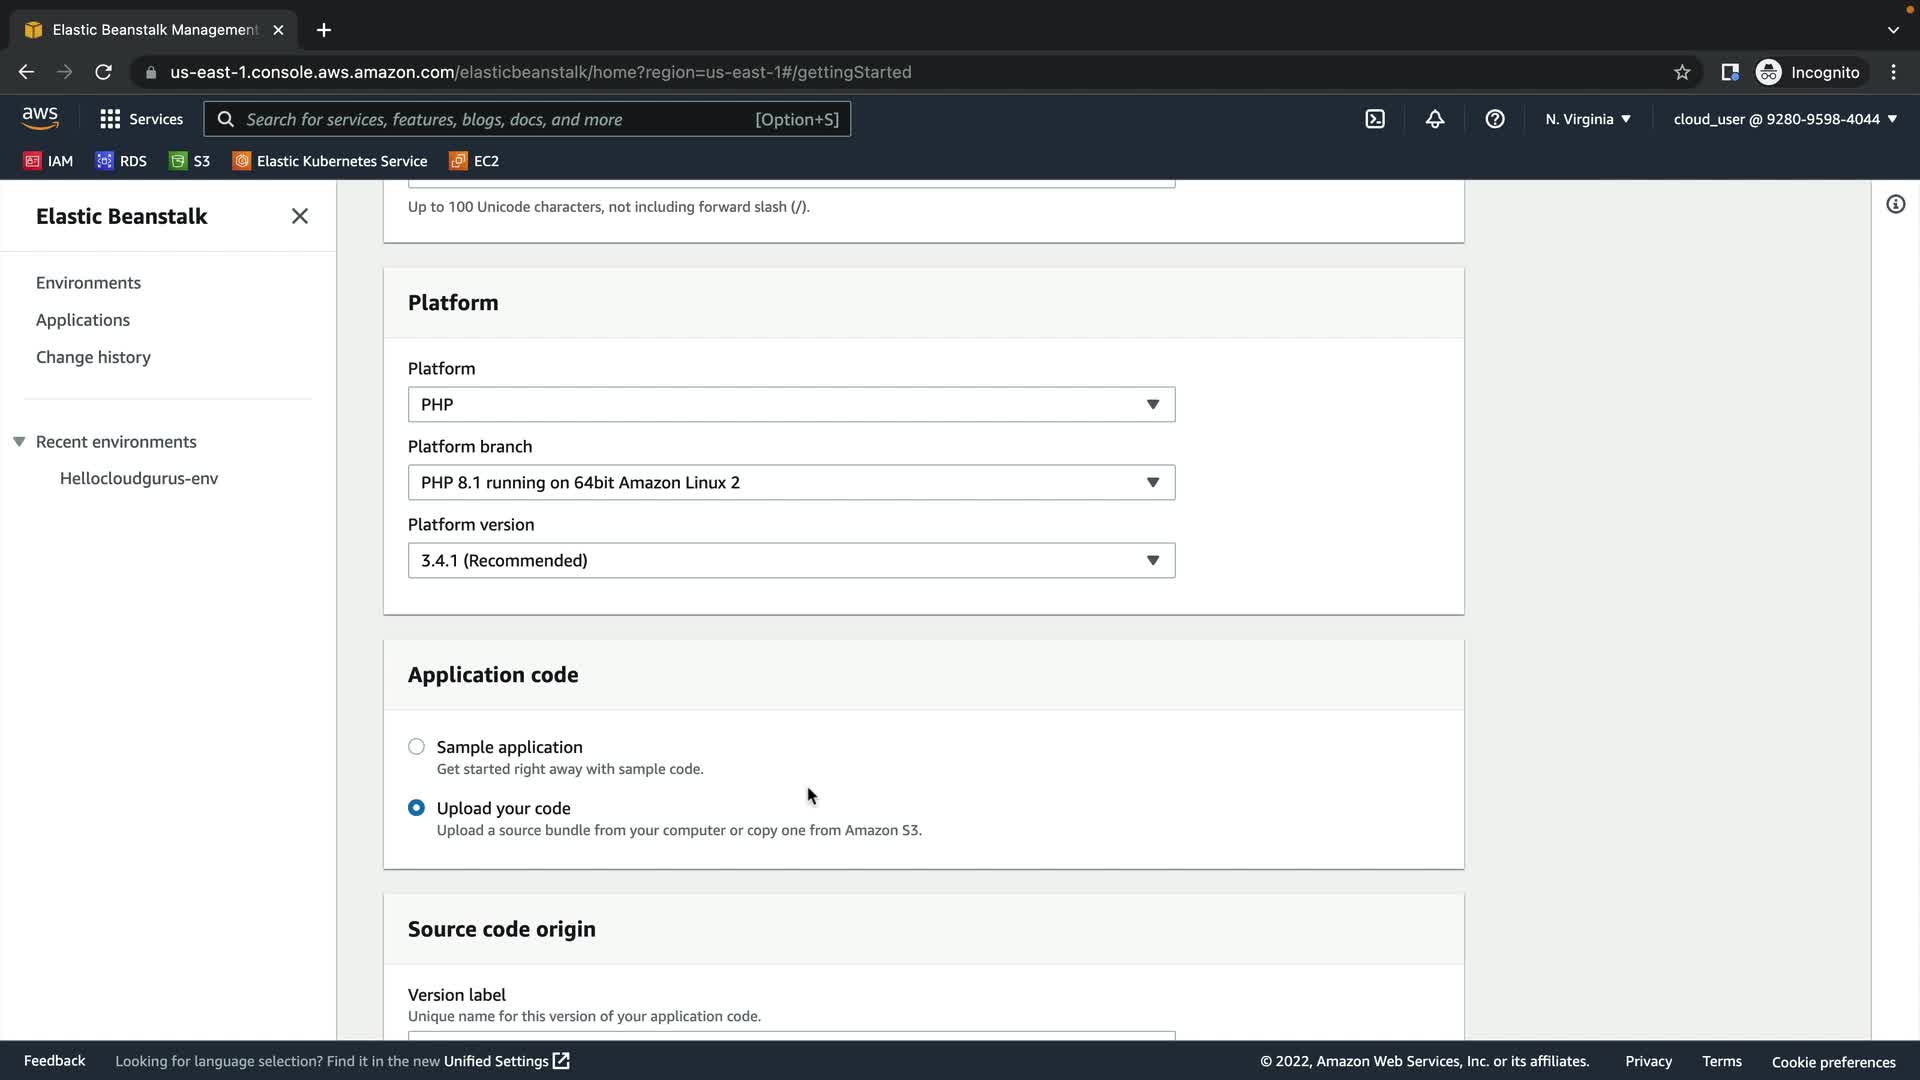
Task: Select the Sample application radio button
Action: click(x=416, y=747)
